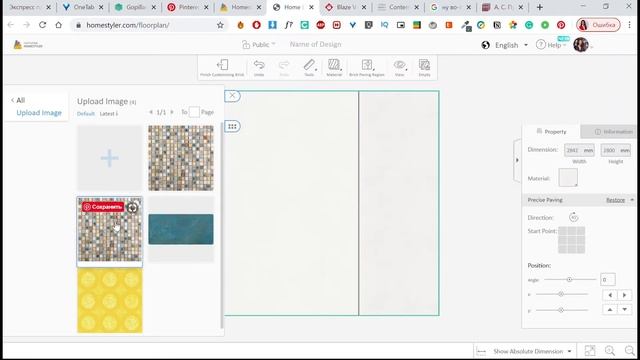Nudge position down arrow
640x360 pixels.
point(624,310)
